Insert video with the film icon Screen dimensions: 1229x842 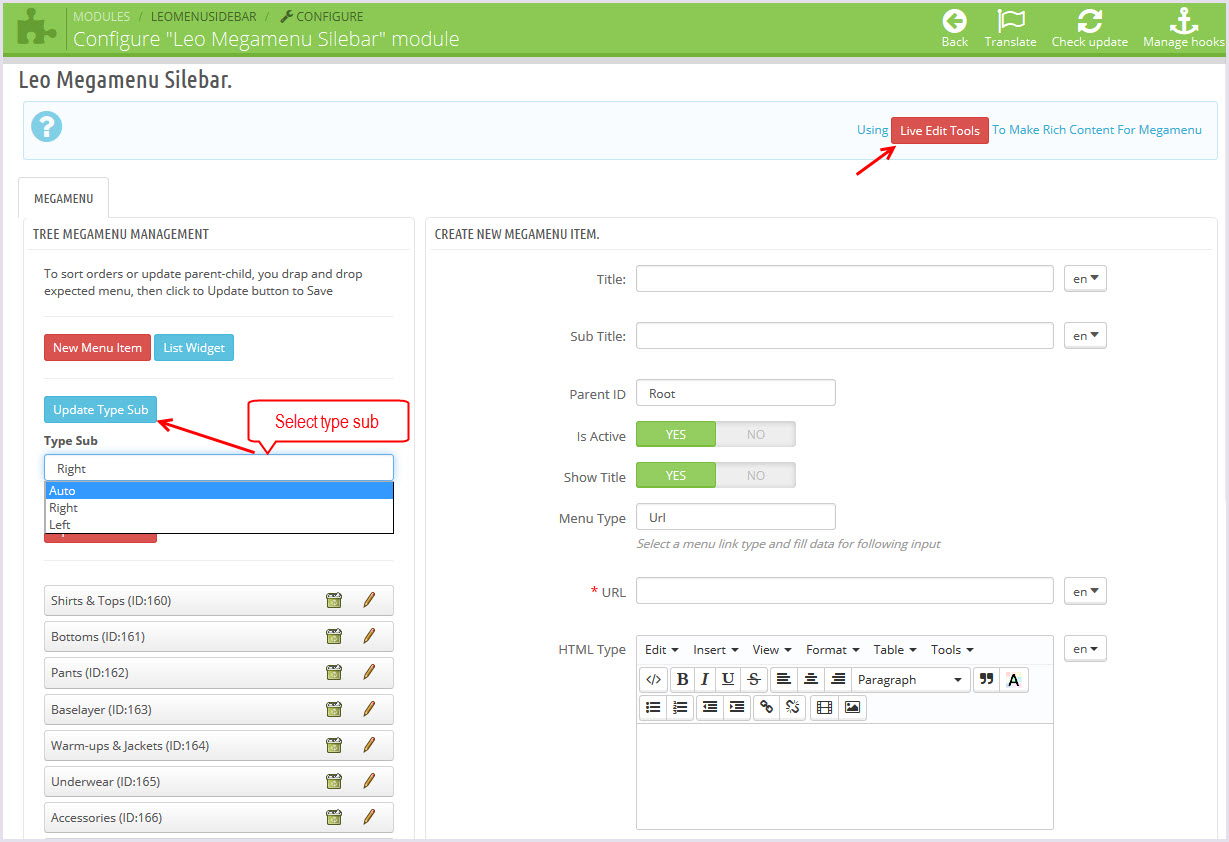[824, 707]
